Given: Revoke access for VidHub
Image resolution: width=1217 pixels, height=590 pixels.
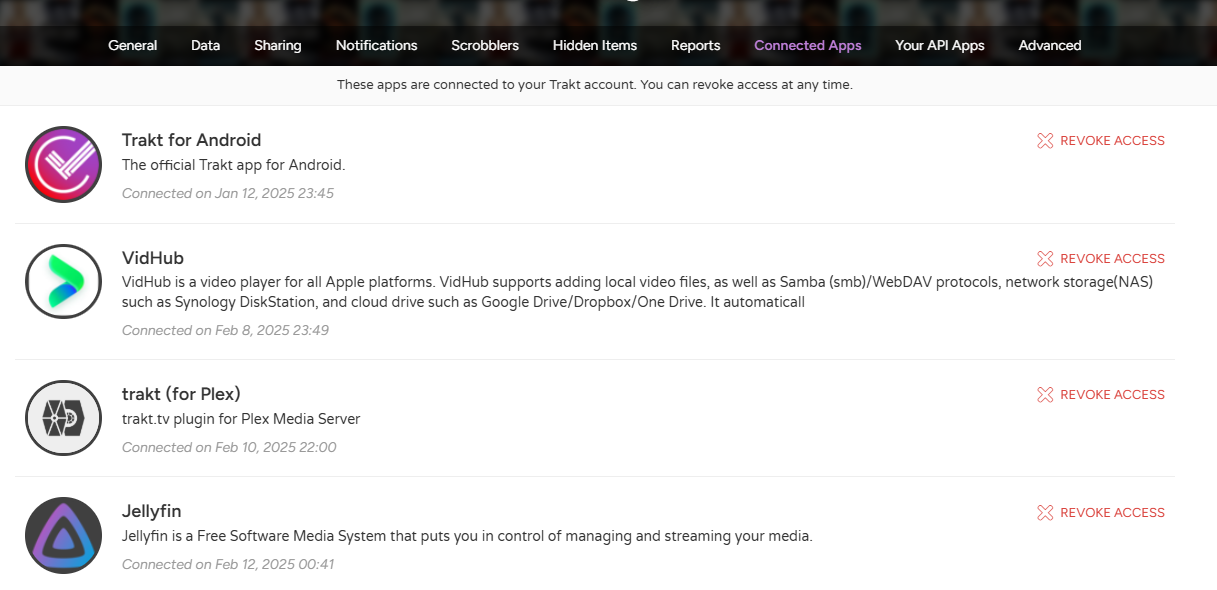Looking at the screenshot, I should point(1112,259).
